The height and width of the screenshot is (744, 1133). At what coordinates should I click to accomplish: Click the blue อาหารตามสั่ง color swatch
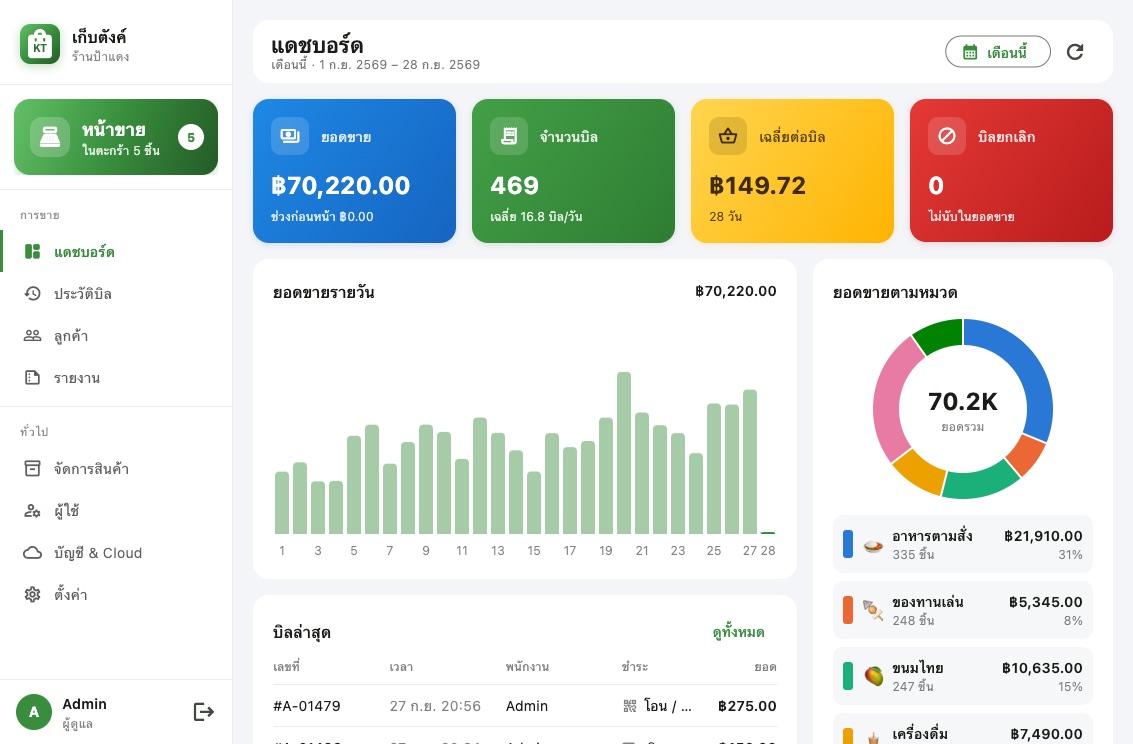click(x=848, y=544)
